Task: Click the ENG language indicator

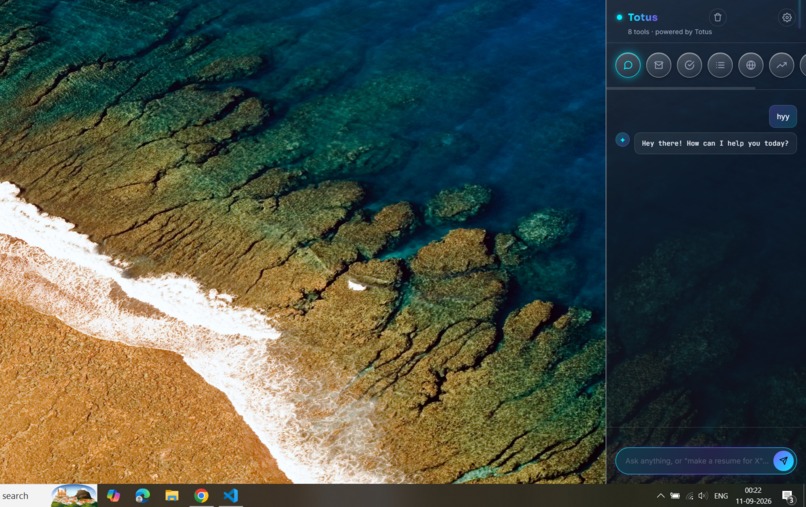Action: (721, 496)
